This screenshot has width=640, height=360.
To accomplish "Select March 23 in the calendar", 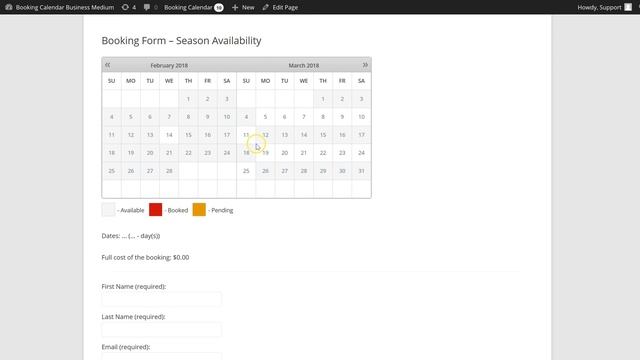I will pyautogui.click(x=342, y=153).
